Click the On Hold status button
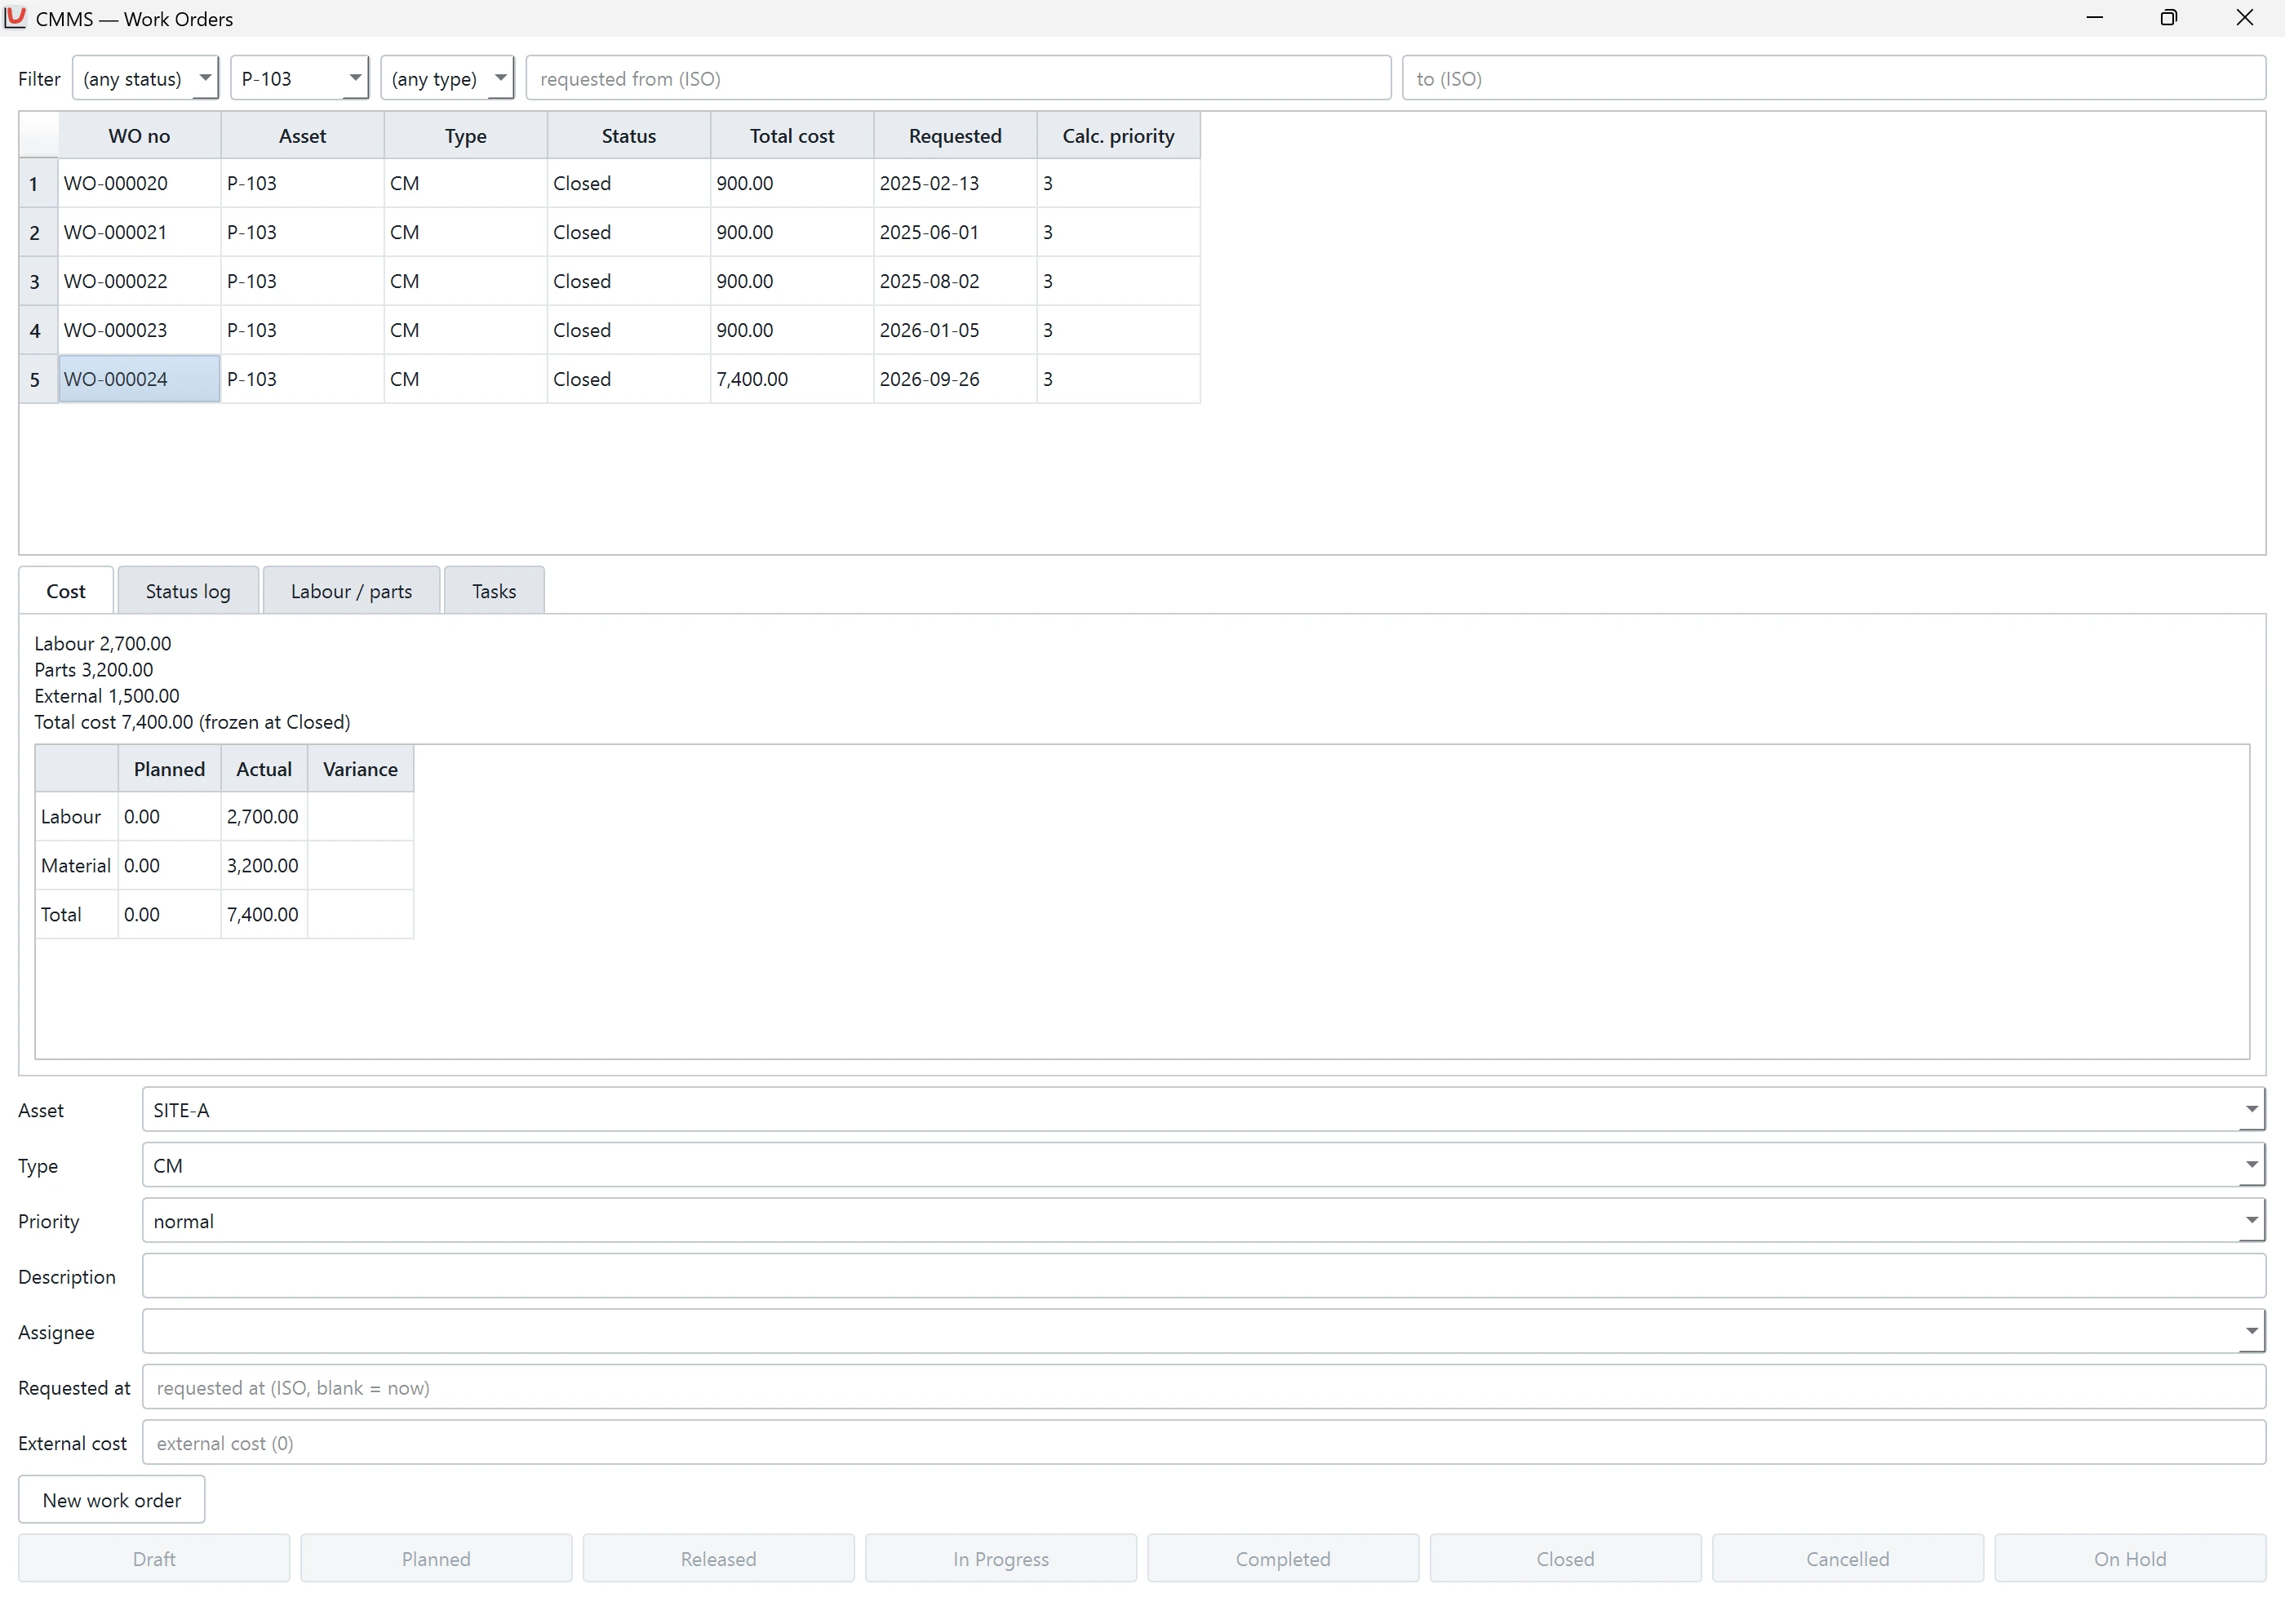This screenshot has width=2285, height=1624. tap(2130, 1559)
